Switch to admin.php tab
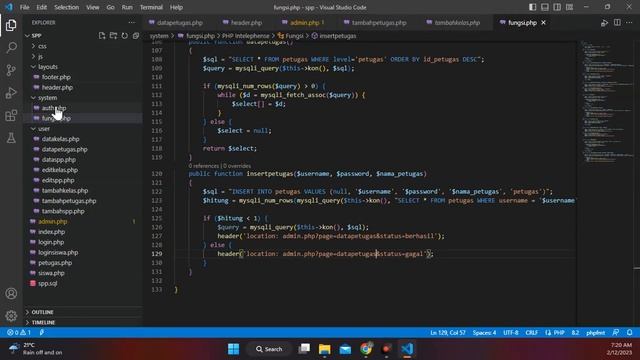Viewport: 640px width, 360px height. click(x=304, y=23)
